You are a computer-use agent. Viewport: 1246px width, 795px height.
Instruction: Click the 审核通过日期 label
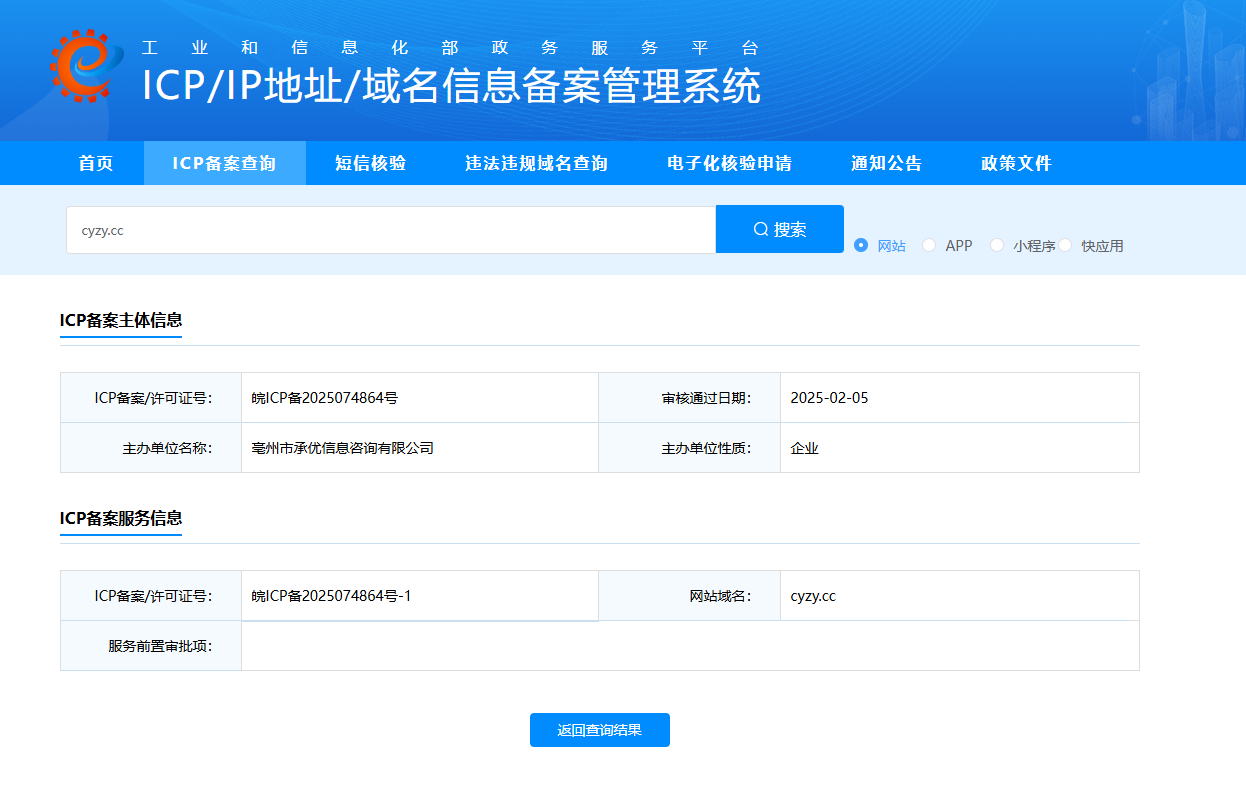[x=706, y=398]
